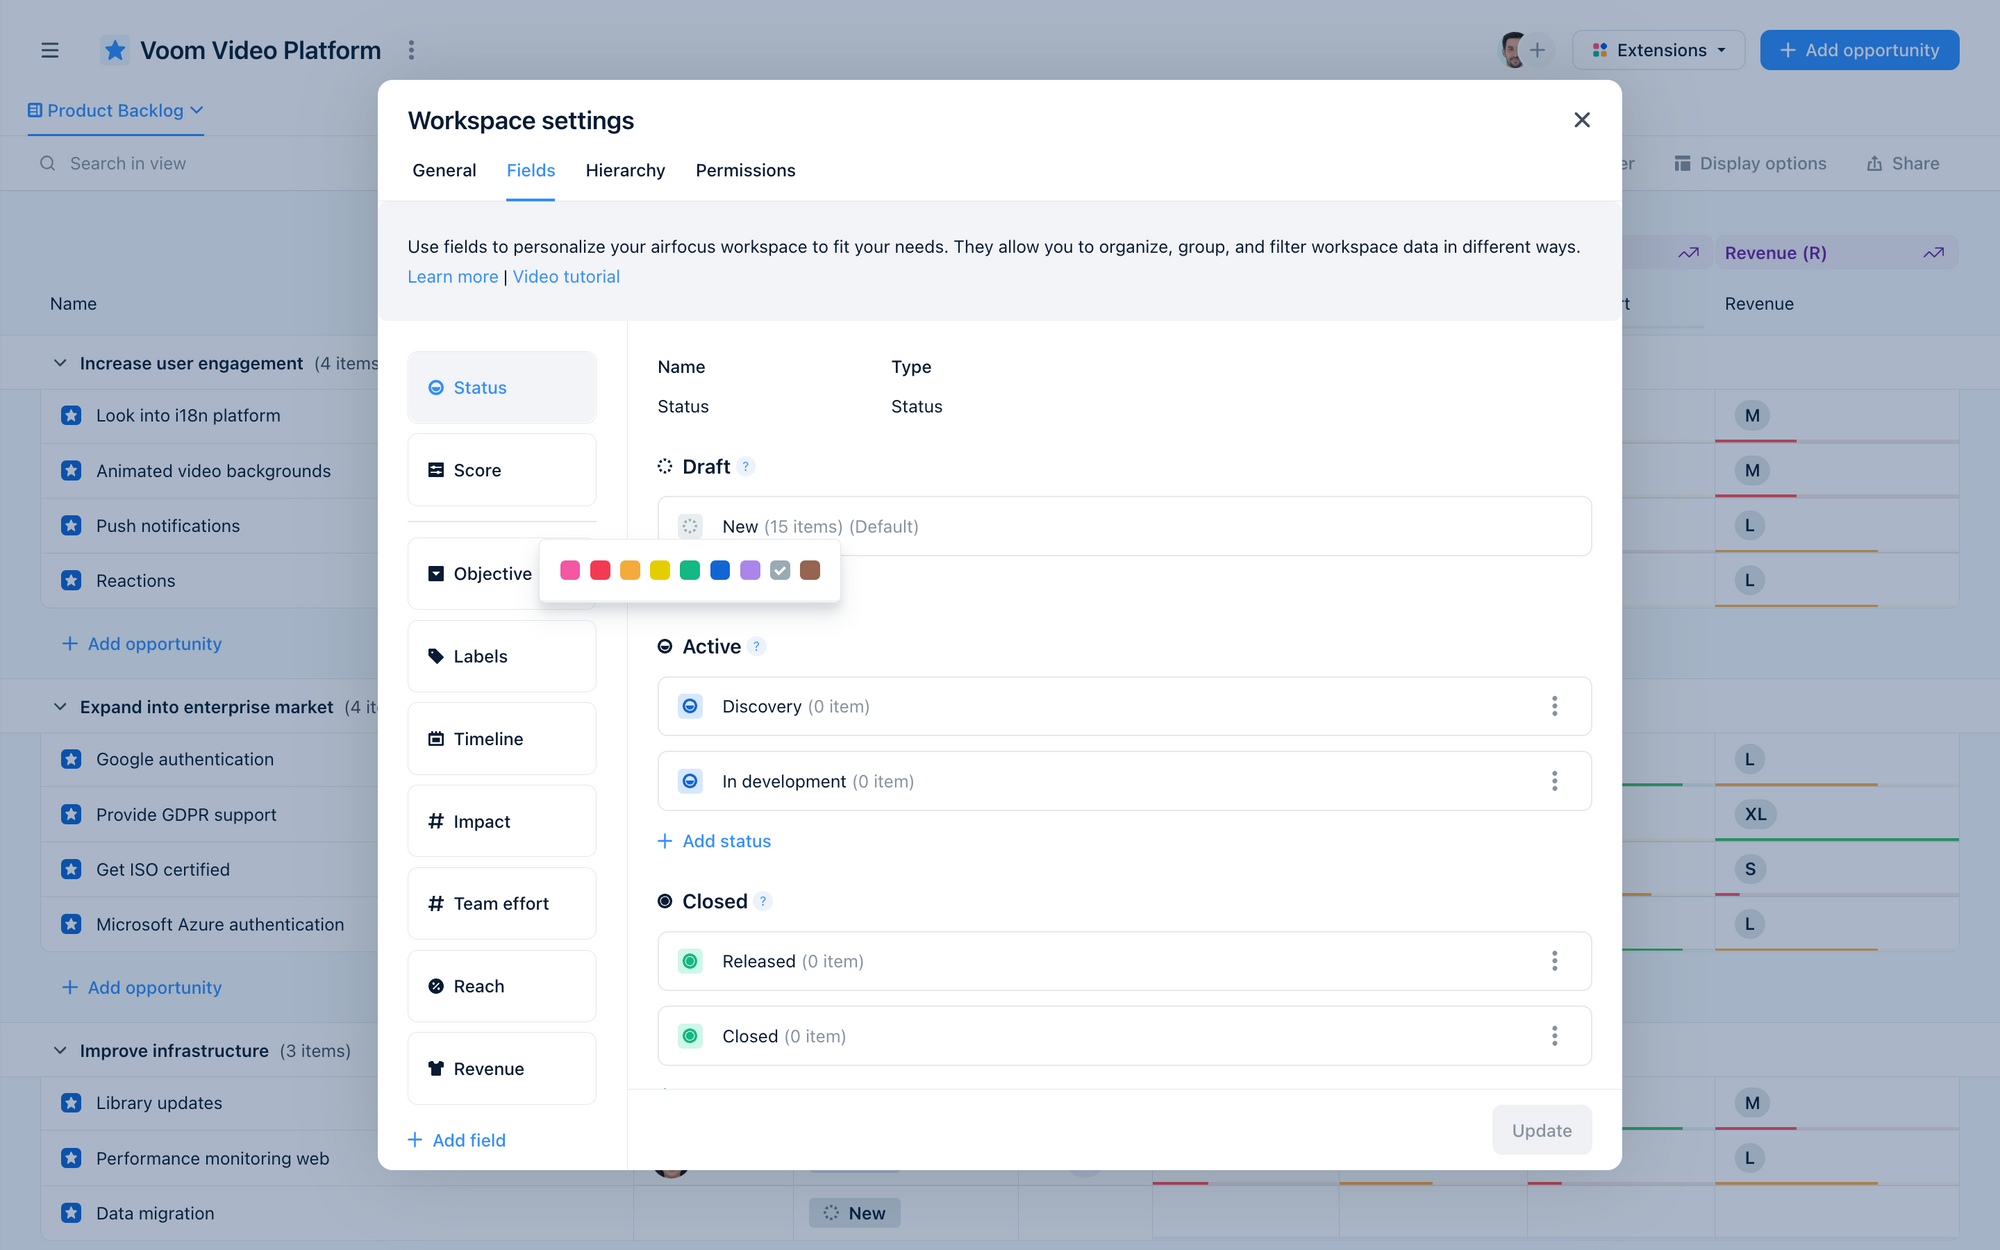
Task: Open three-dot menu for Discovery status
Action: click(1554, 706)
